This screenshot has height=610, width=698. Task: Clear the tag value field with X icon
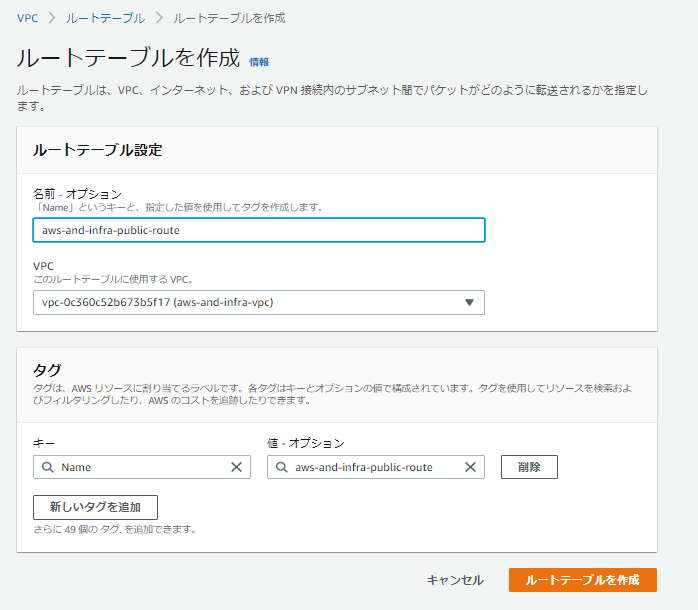[470, 467]
